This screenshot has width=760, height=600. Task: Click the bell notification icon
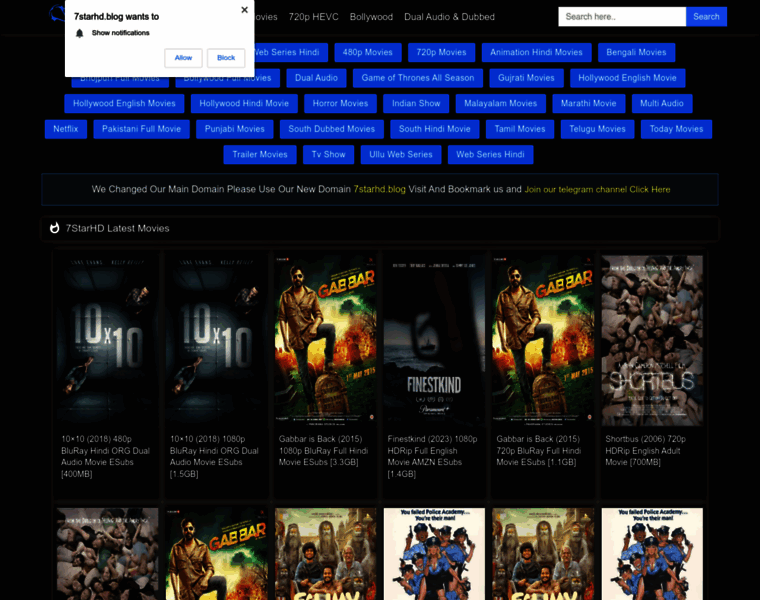(x=79, y=33)
